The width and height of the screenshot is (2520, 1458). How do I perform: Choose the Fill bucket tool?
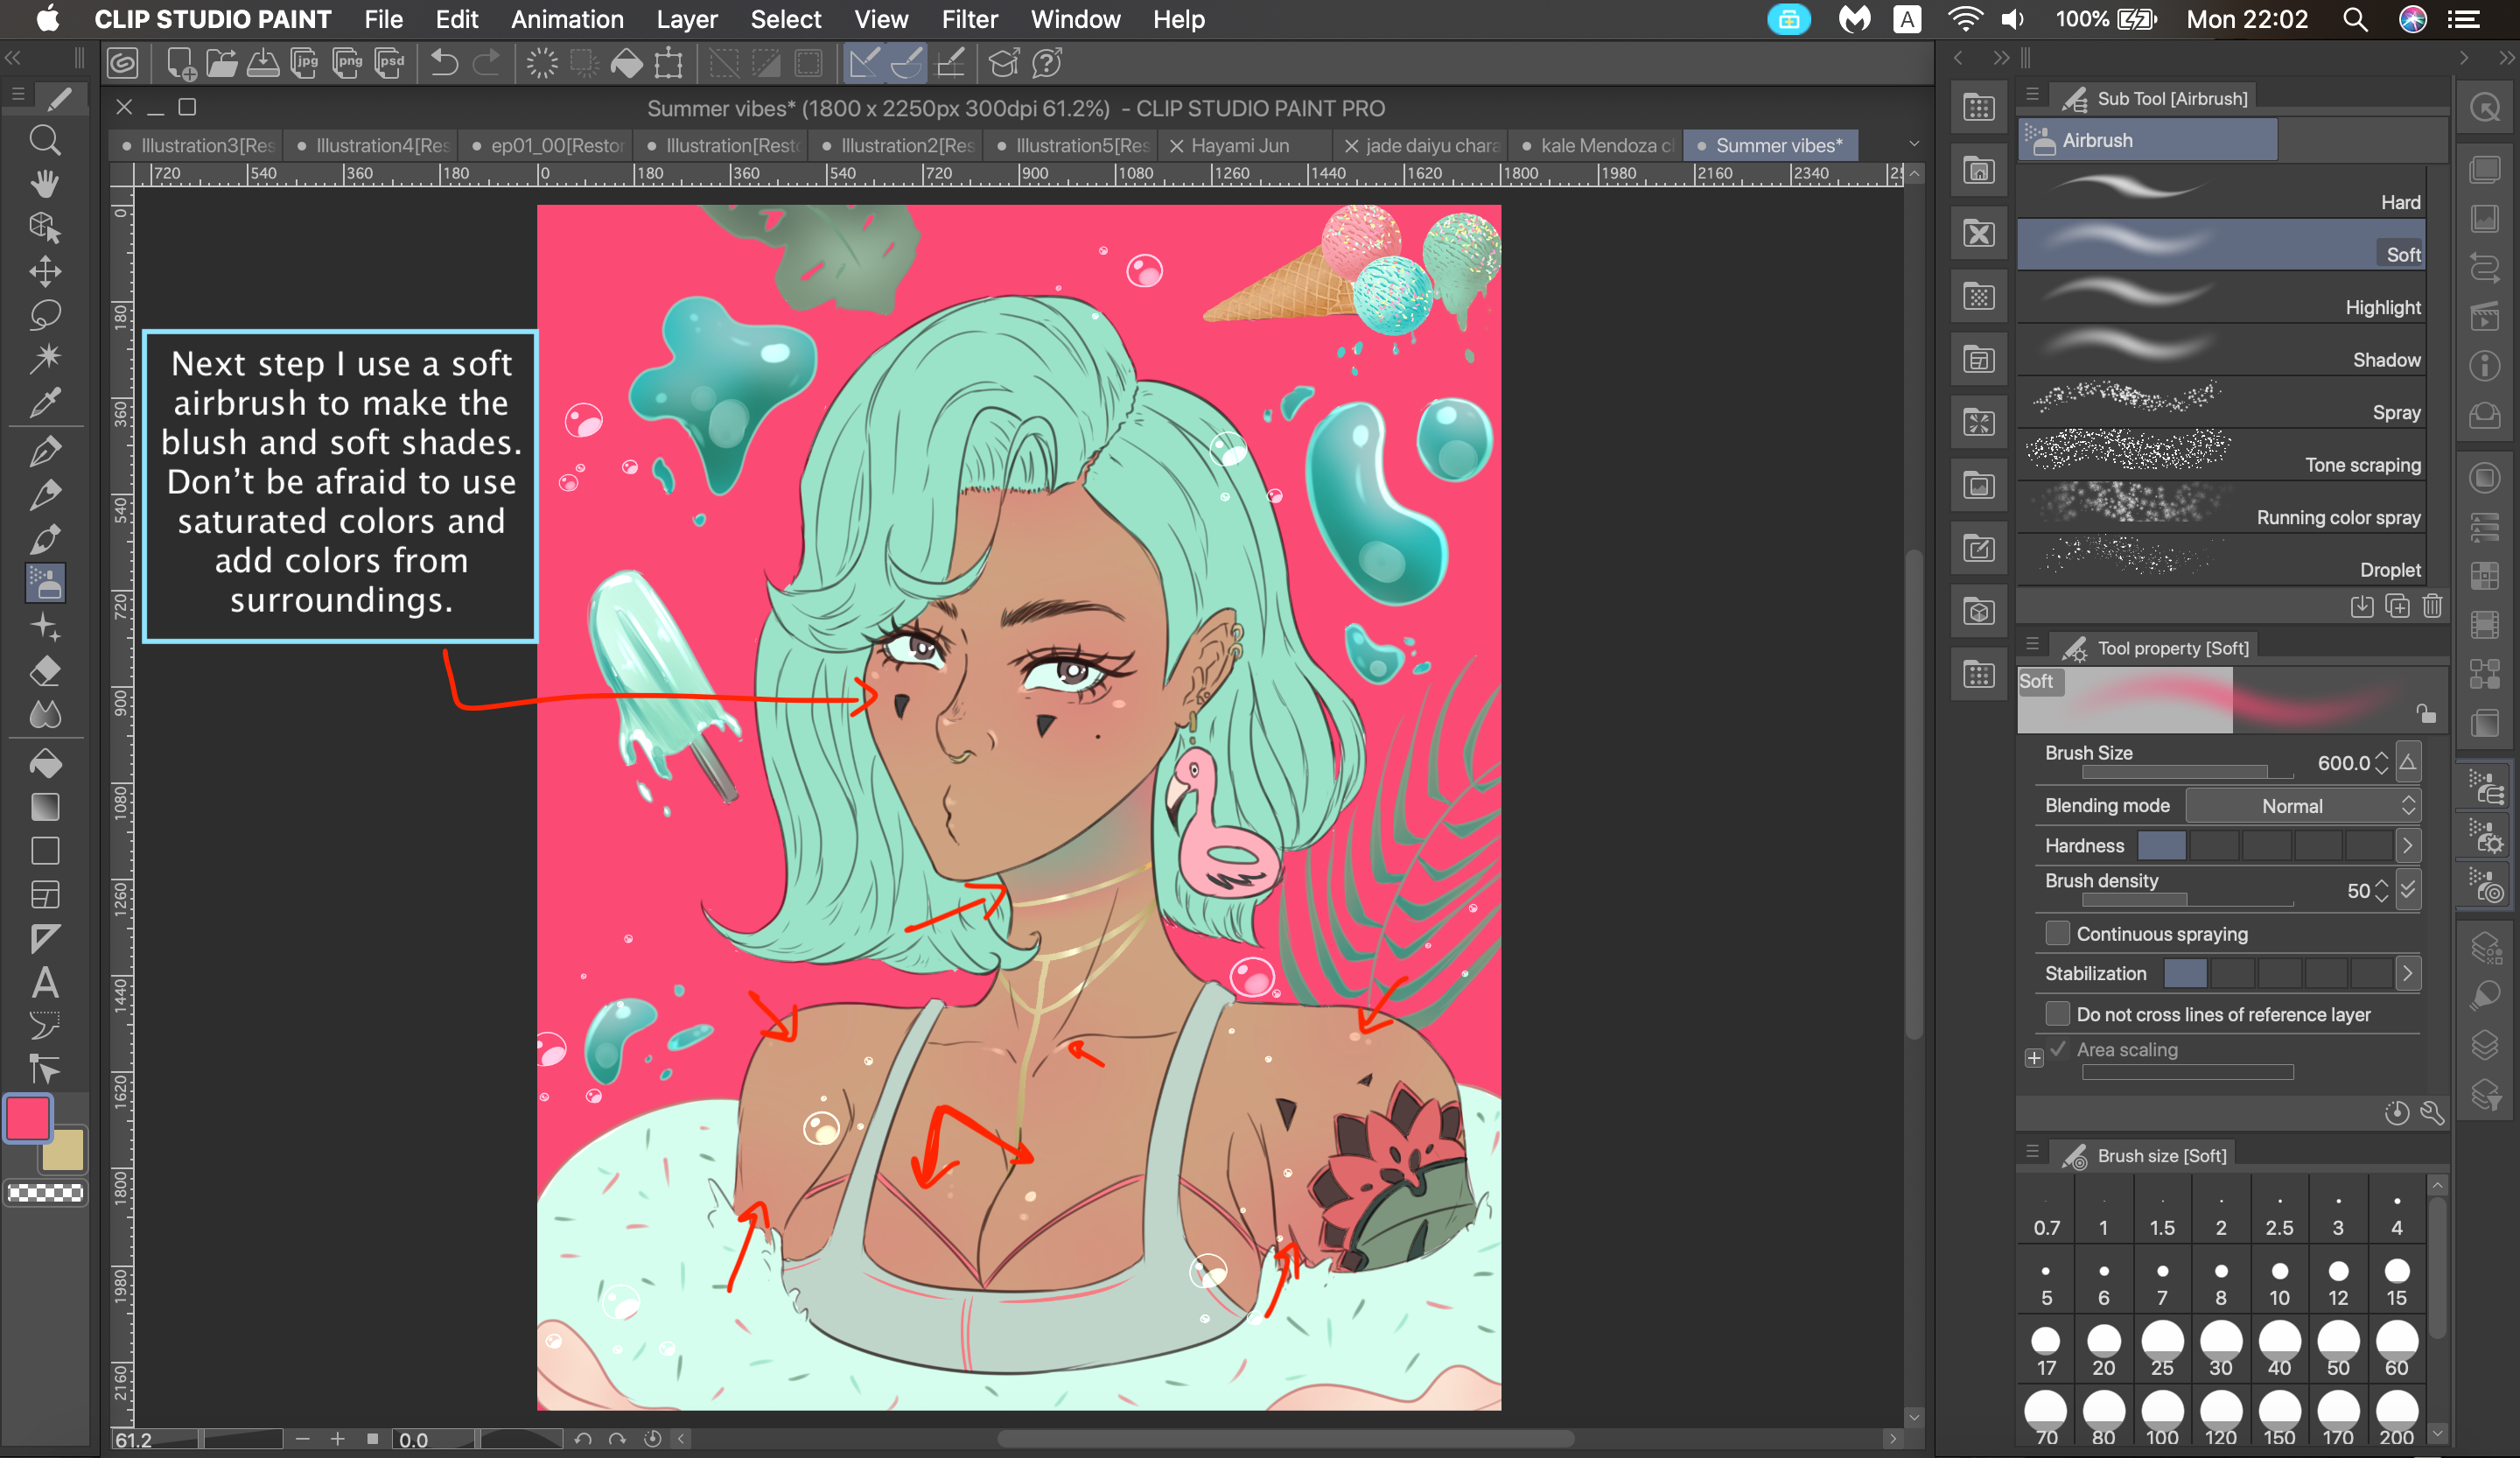(44, 763)
